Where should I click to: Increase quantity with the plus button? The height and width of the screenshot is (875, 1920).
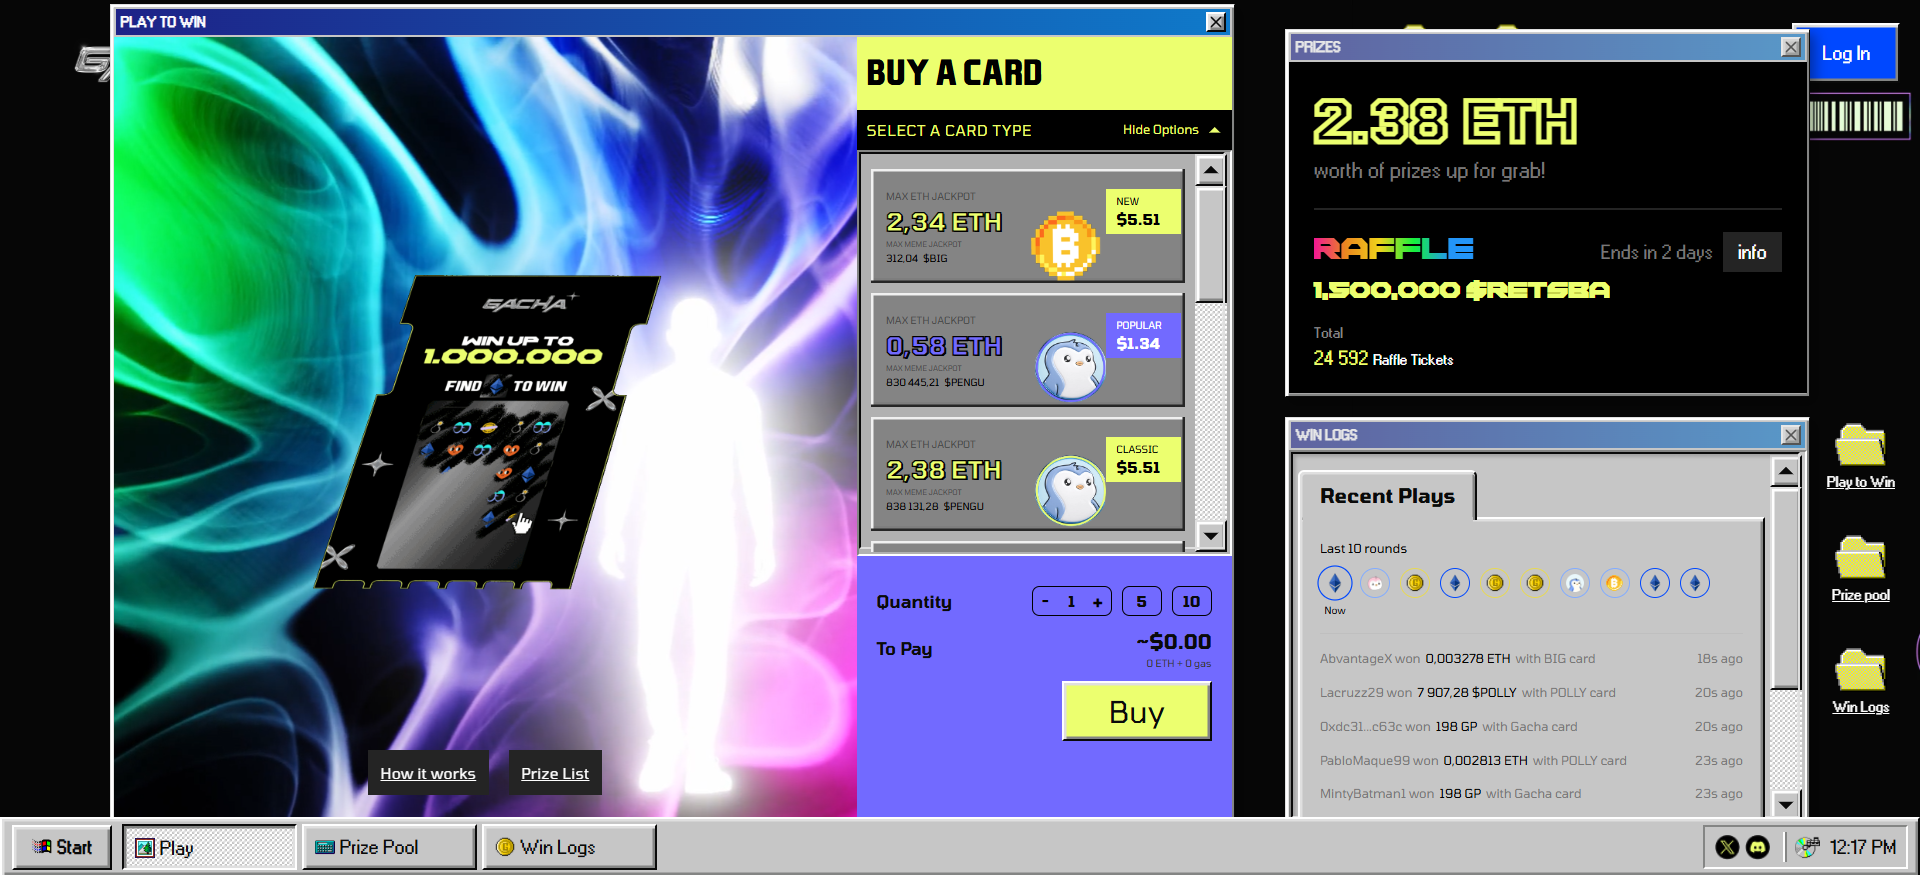point(1097,602)
